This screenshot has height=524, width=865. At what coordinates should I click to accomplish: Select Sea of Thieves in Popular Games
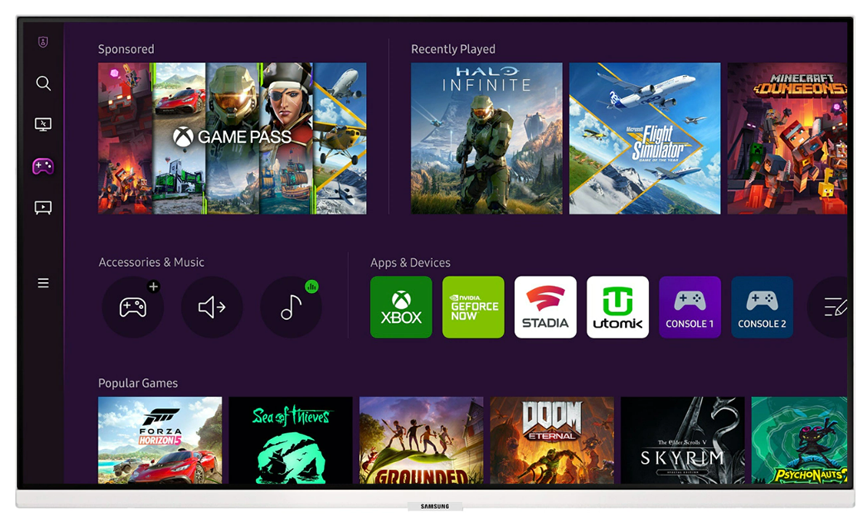pos(291,440)
